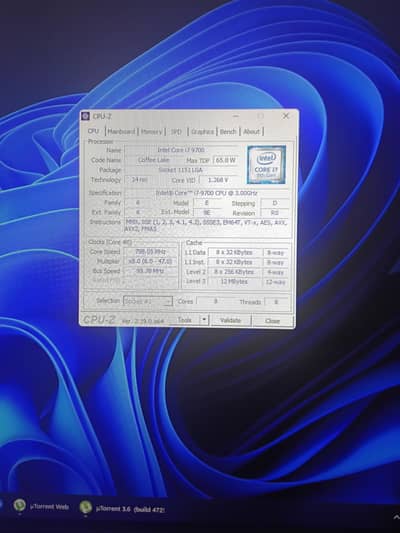
Task: Open the Socket #1 selection dropdown
Action: [148, 301]
